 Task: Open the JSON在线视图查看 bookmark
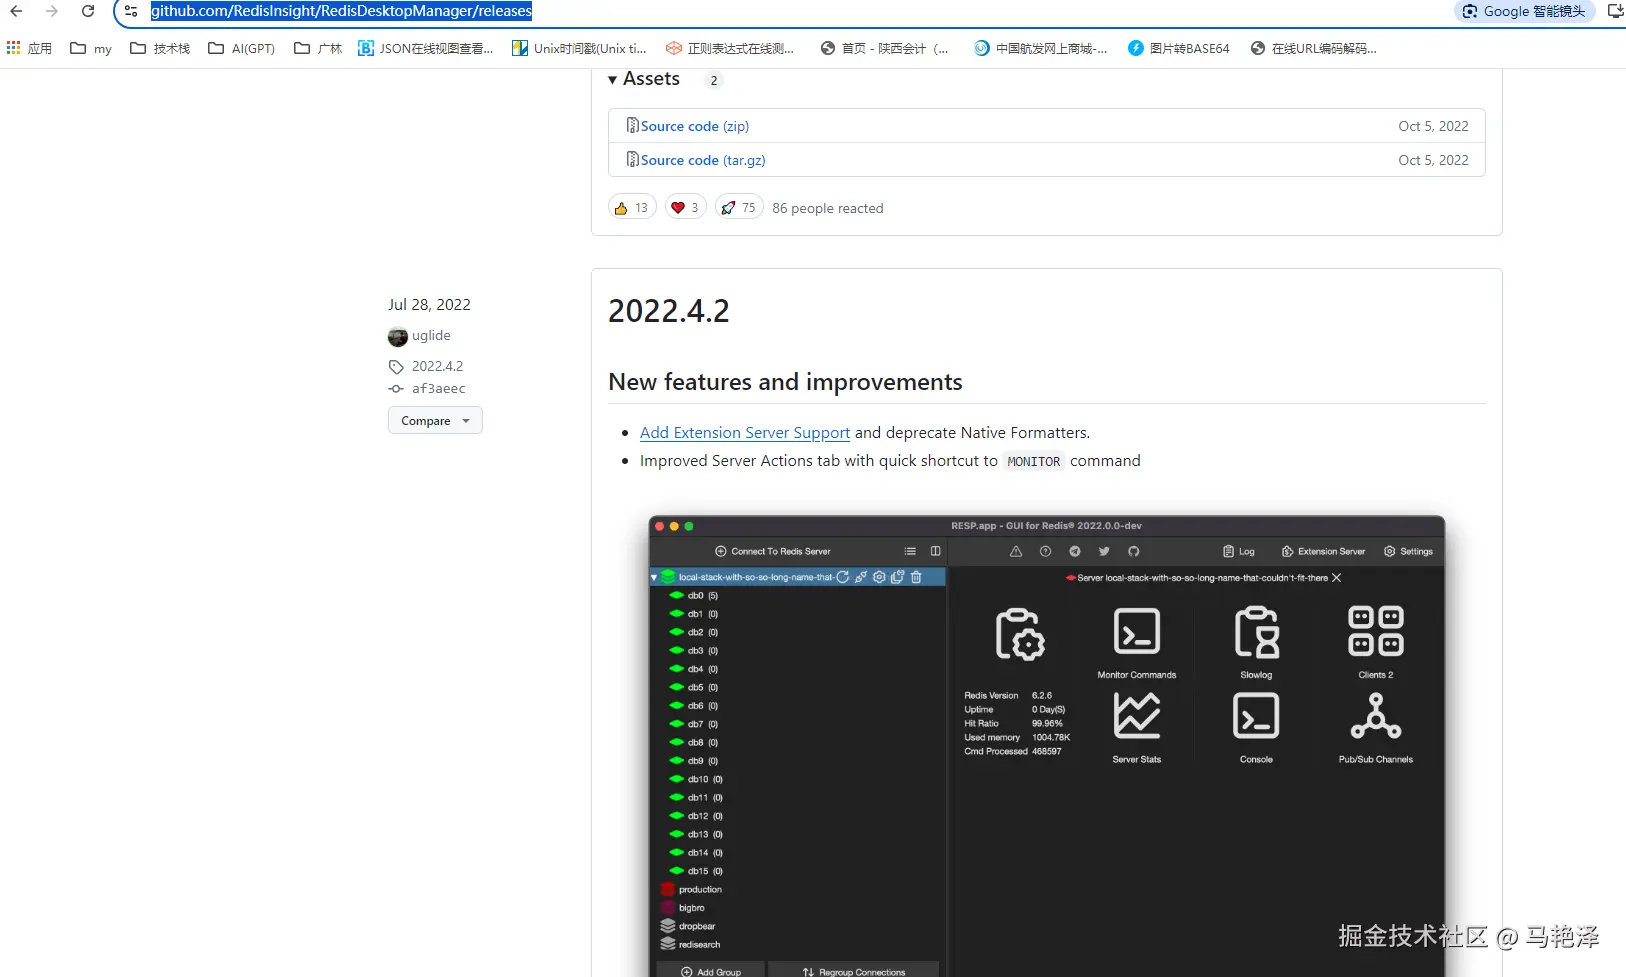(426, 48)
